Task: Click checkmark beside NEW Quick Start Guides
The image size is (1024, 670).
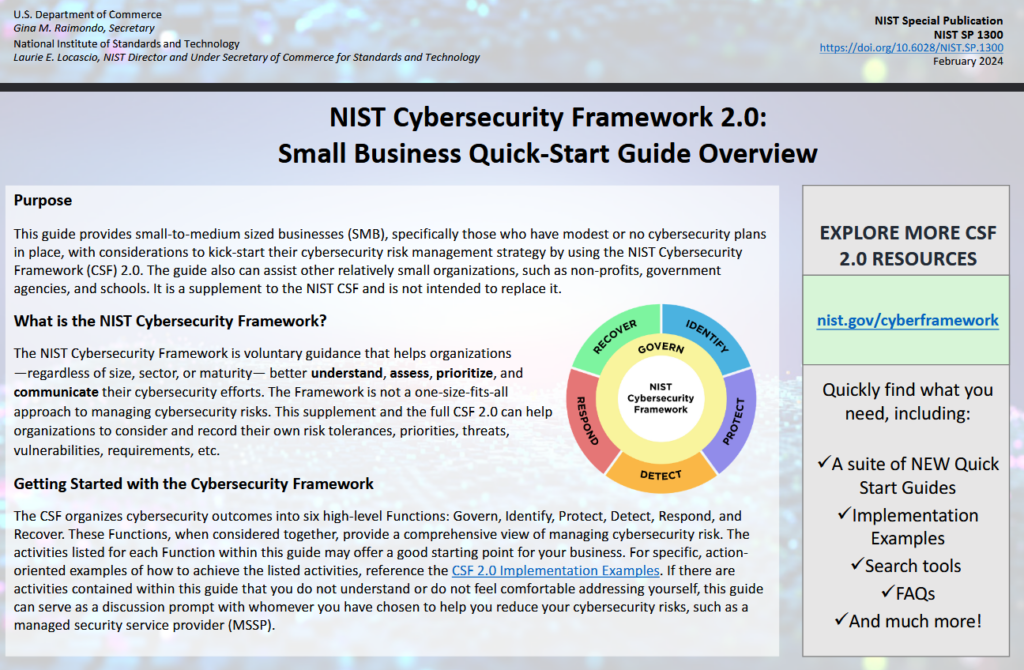Action: pyautogui.click(x=824, y=463)
